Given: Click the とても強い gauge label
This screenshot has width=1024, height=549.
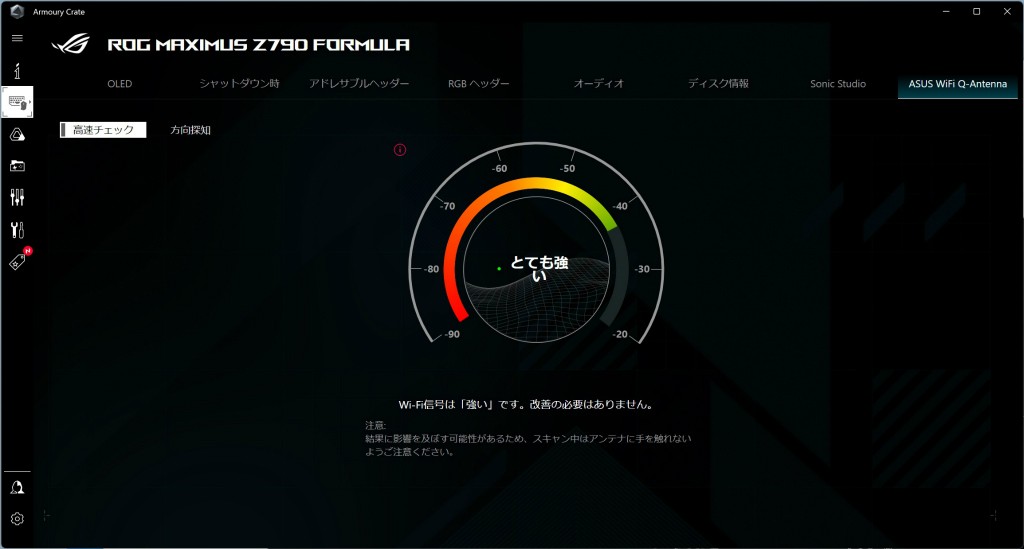Looking at the screenshot, I should pos(539,268).
